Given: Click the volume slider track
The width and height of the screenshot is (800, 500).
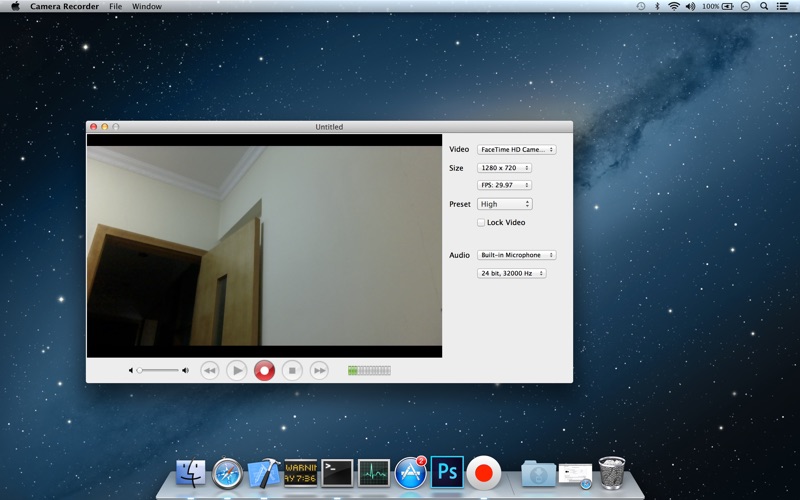Looking at the screenshot, I should click(158, 370).
